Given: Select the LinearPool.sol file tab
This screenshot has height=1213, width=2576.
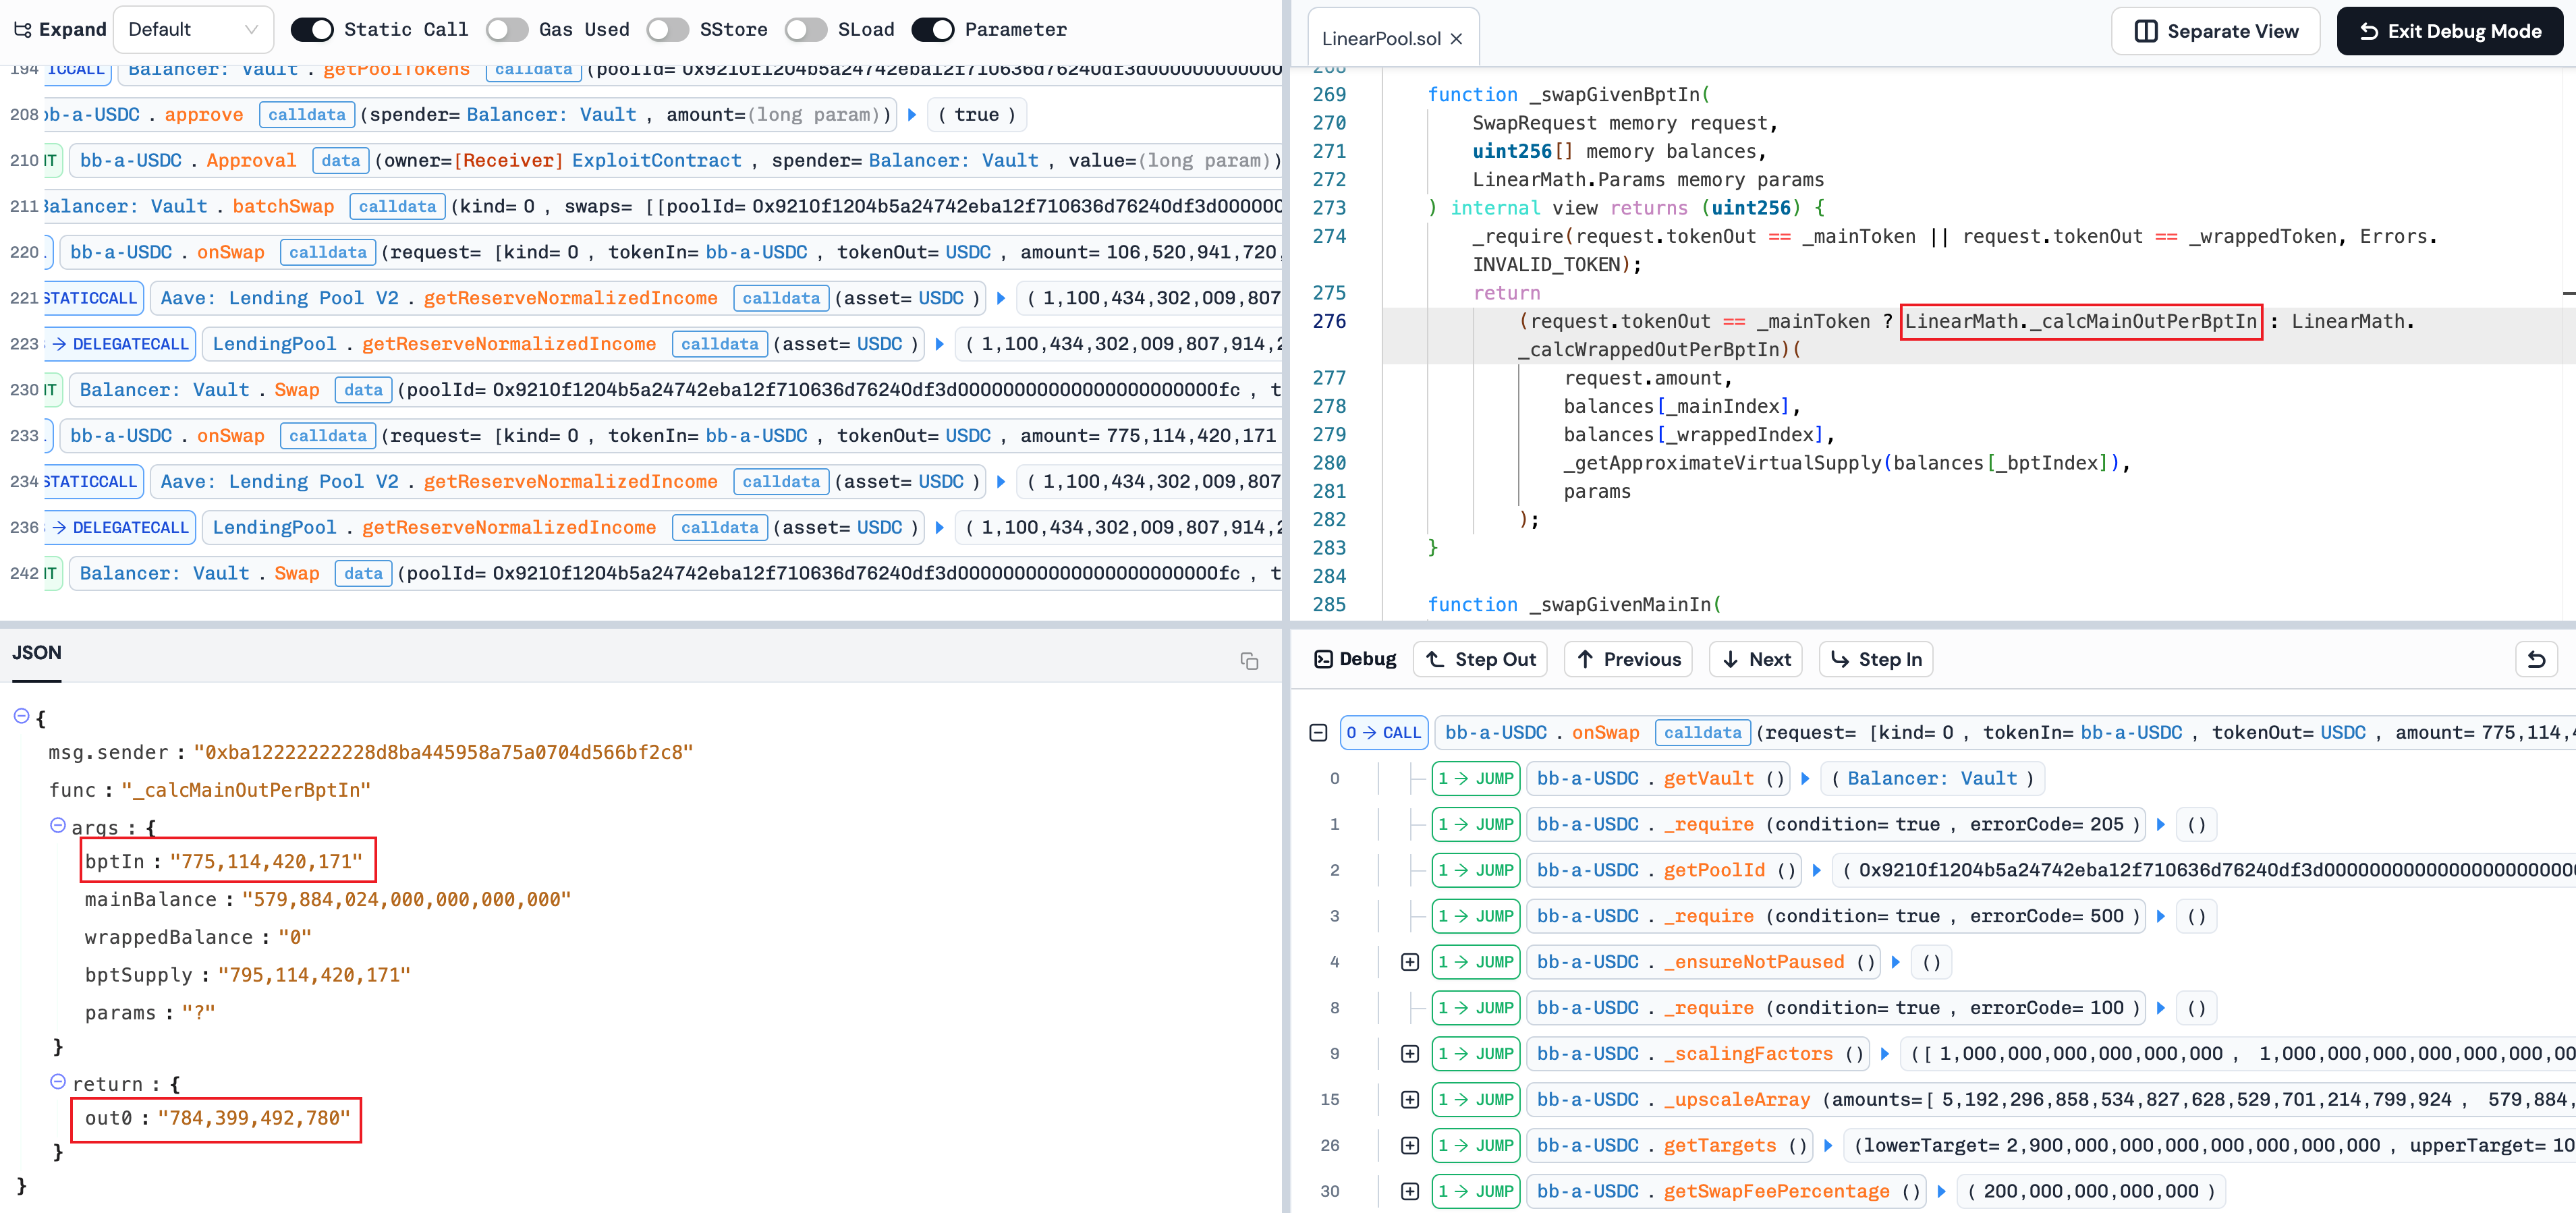Looking at the screenshot, I should (1380, 38).
